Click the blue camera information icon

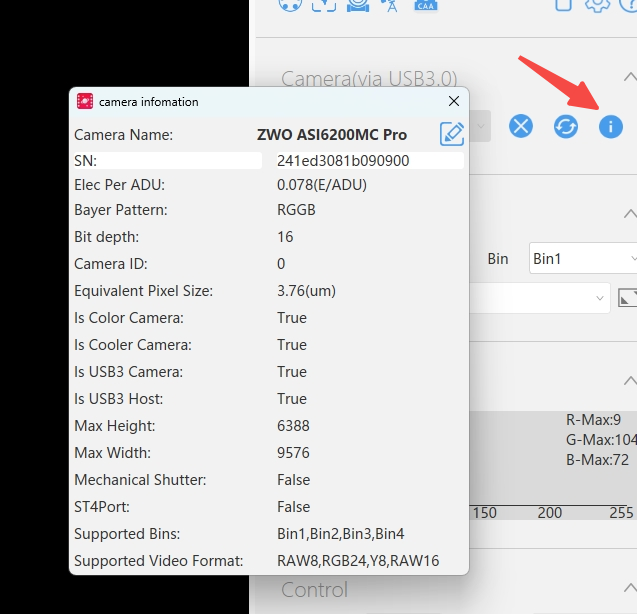[x=610, y=127]
